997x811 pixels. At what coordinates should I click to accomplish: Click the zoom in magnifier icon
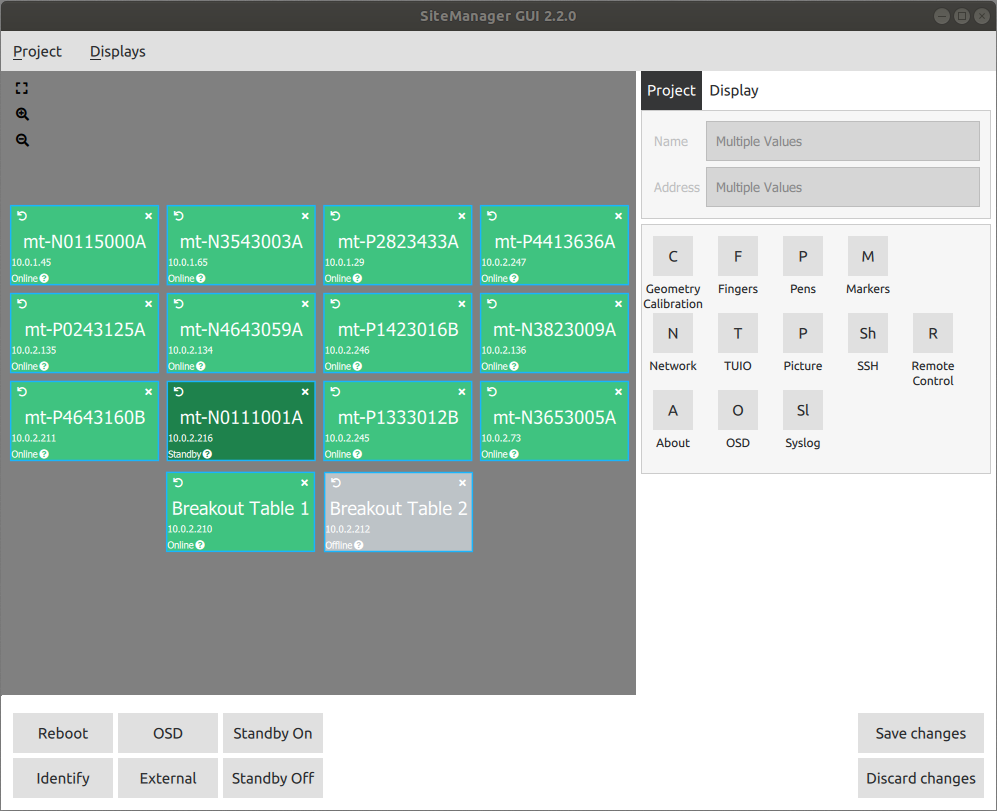(22, 115)
